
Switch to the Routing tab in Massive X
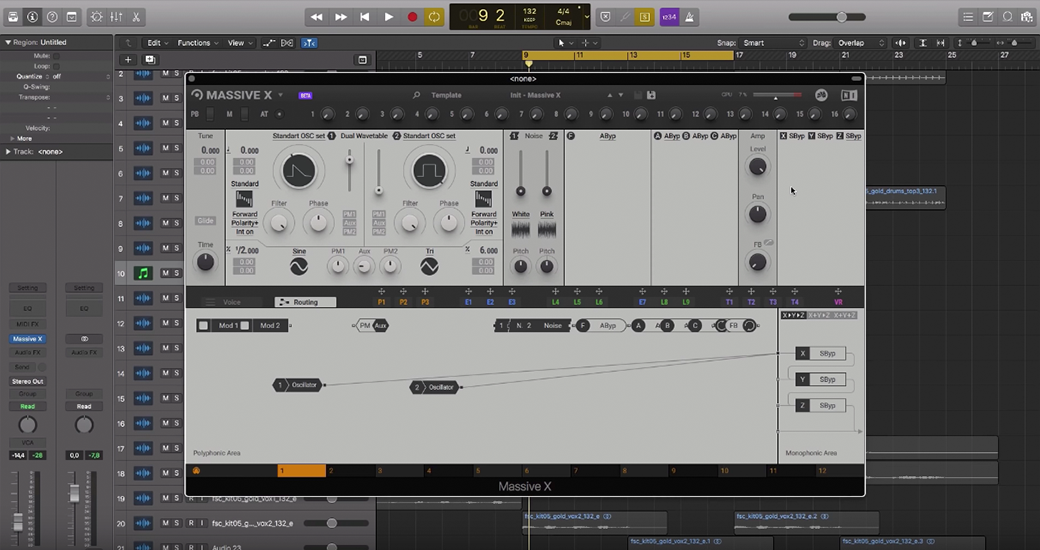coord(305,302)
